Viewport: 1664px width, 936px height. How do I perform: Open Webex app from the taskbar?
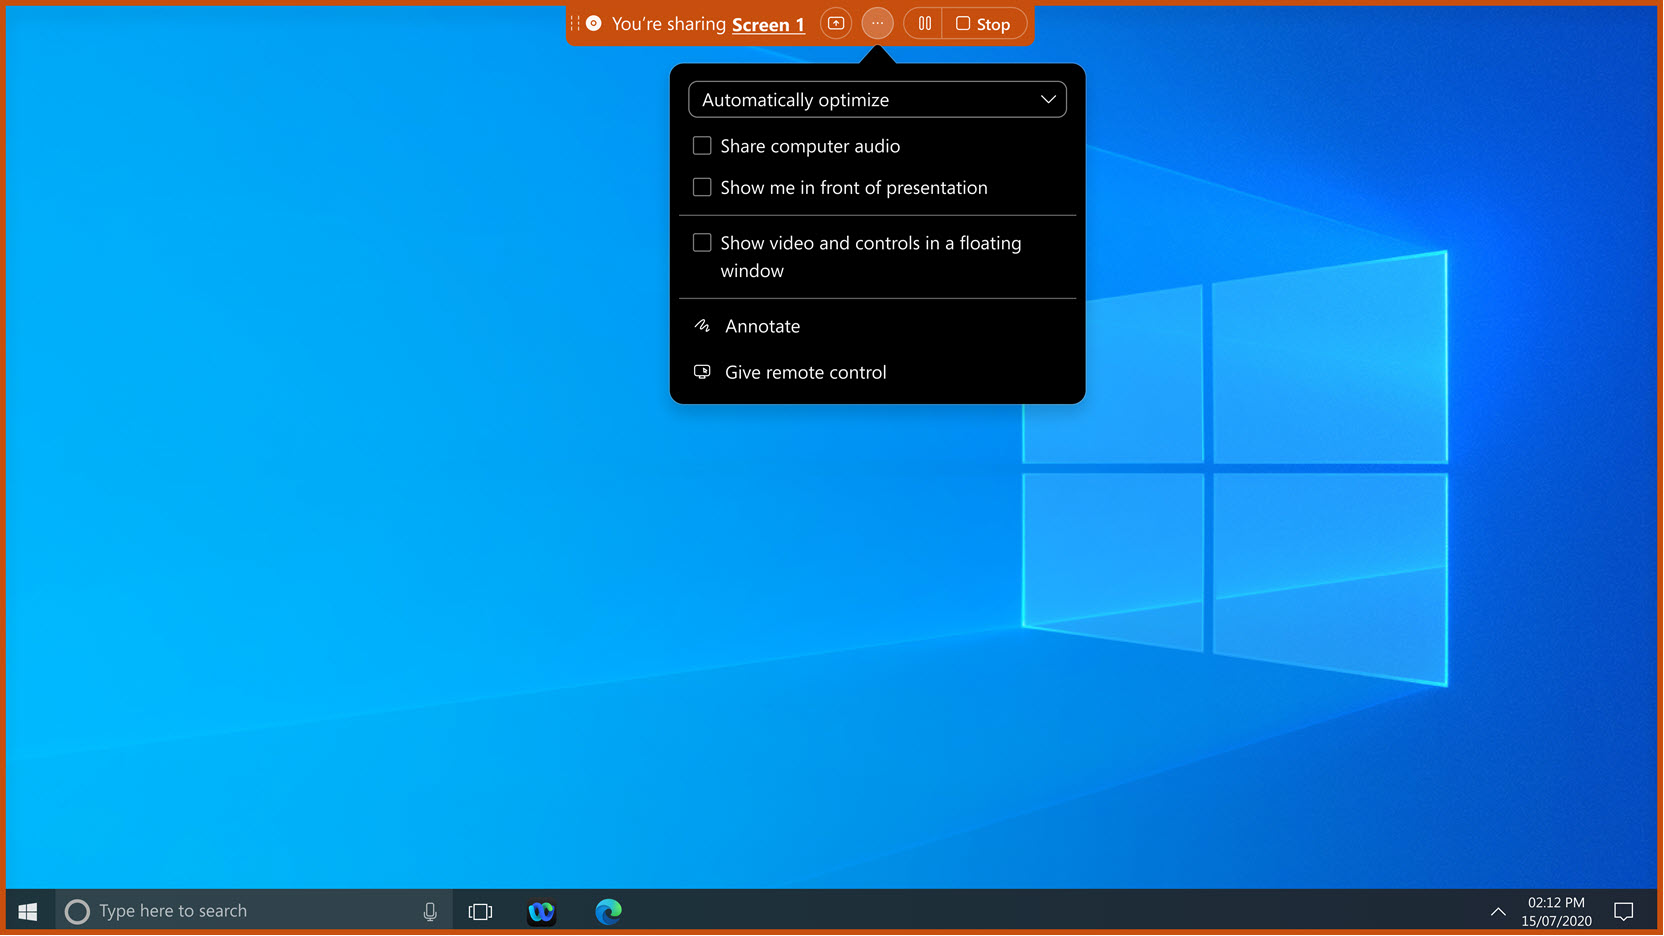pyautogui.click(x=542, y=911)
